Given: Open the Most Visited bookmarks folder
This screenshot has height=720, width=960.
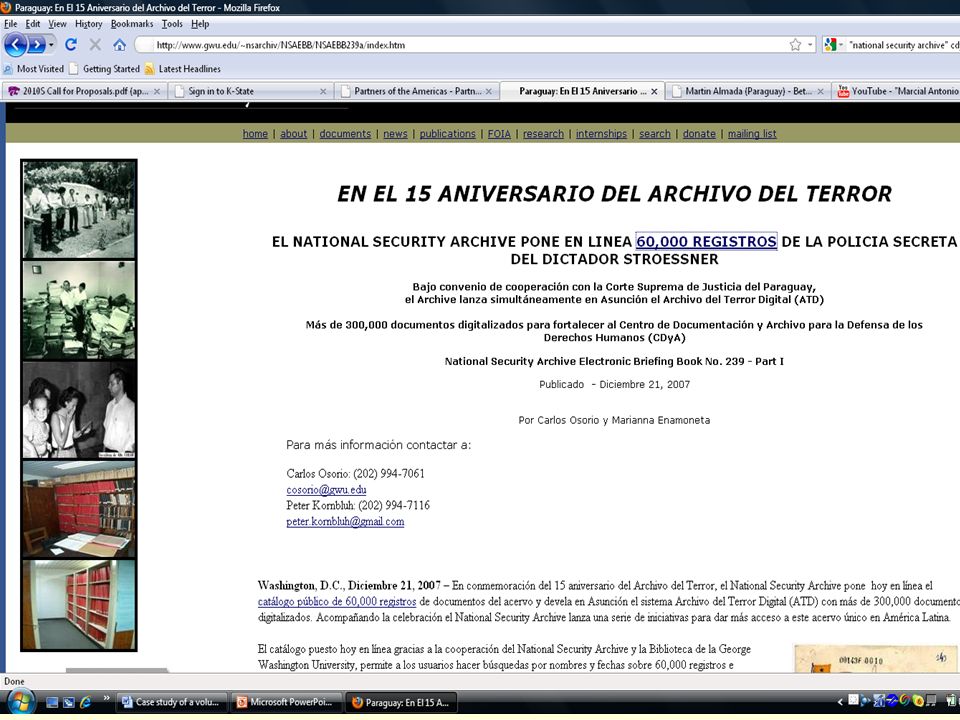Looking at the screenshot, I should 34,69.
